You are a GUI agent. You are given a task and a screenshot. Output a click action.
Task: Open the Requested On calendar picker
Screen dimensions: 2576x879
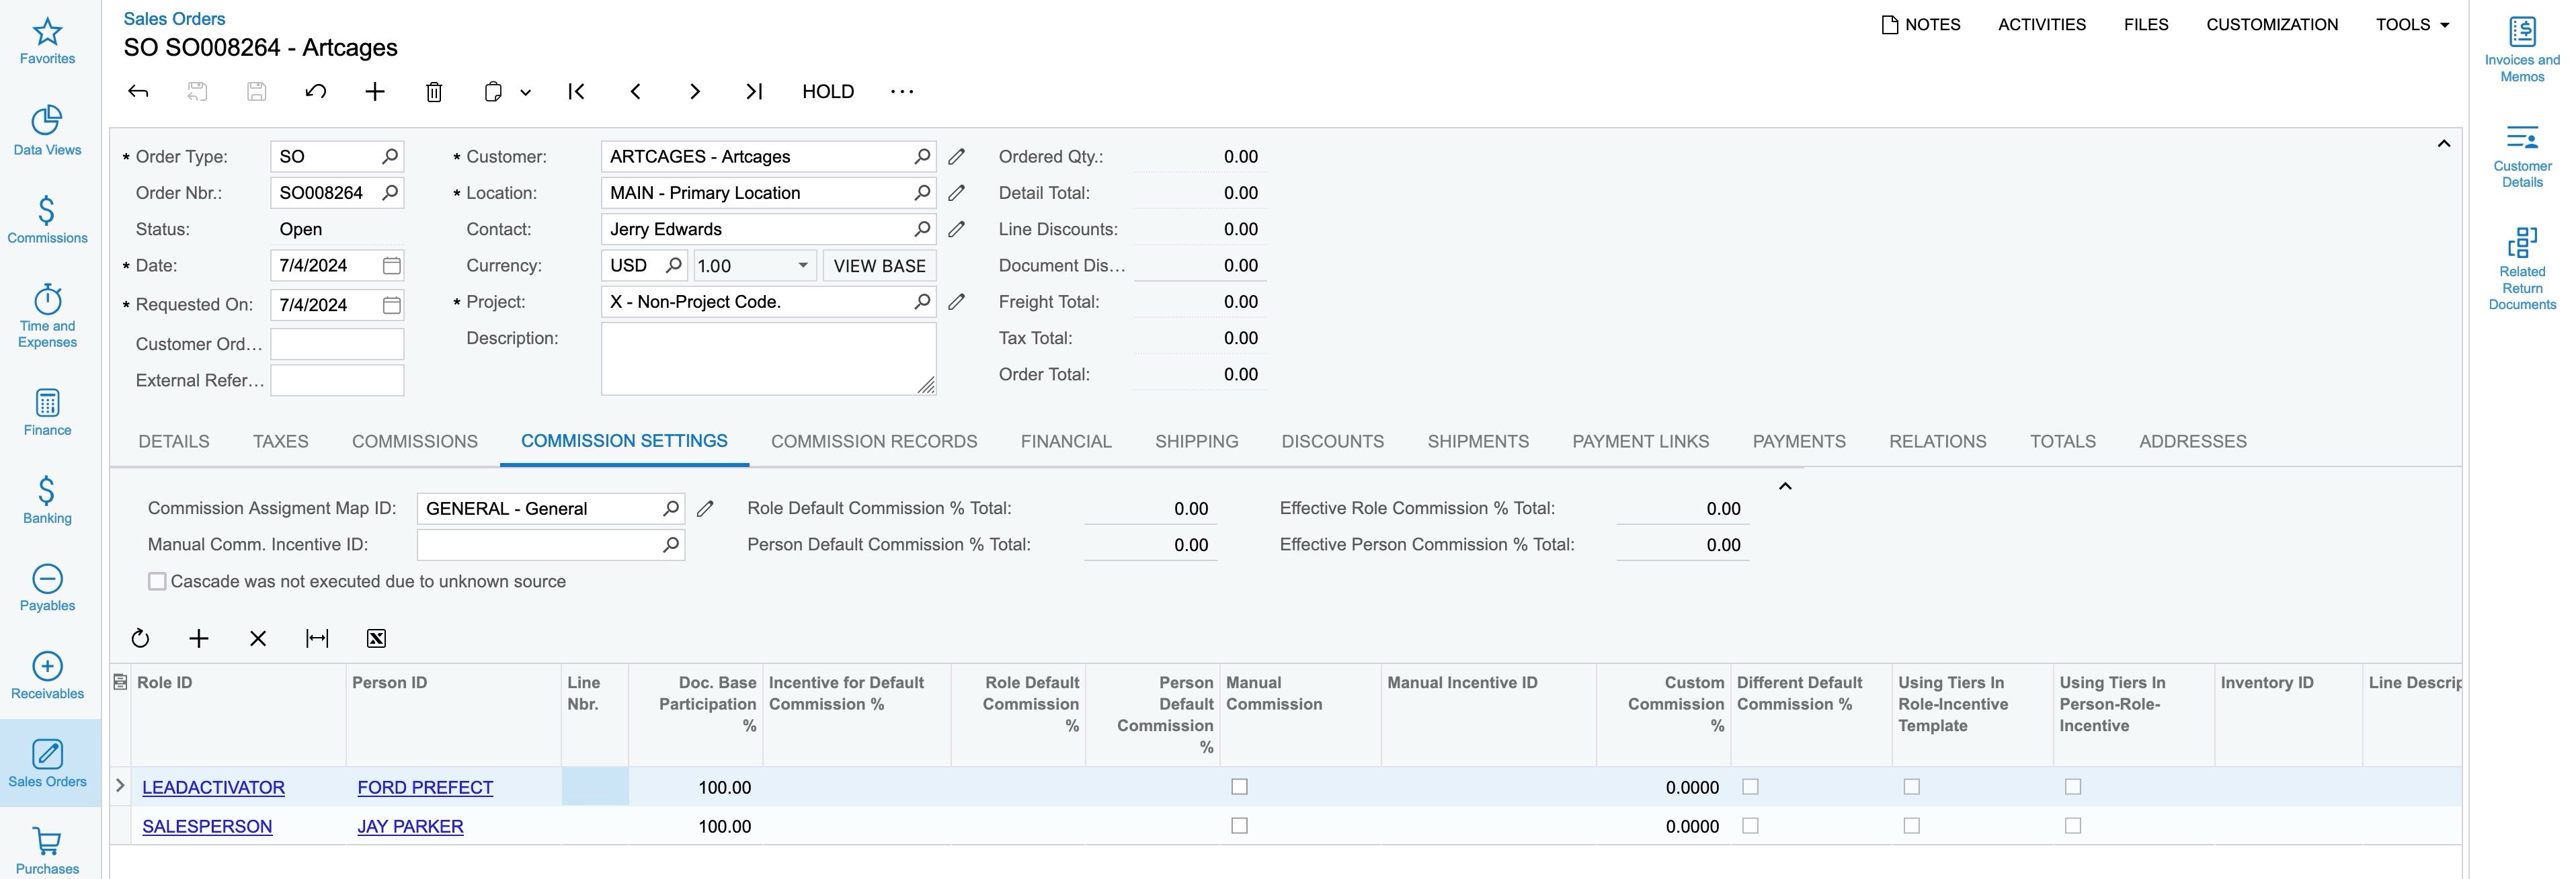tap(392, 305)
